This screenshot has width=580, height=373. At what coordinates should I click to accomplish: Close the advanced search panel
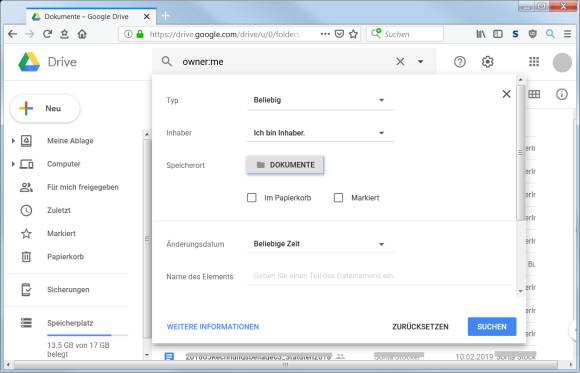(x=506, y=94)
